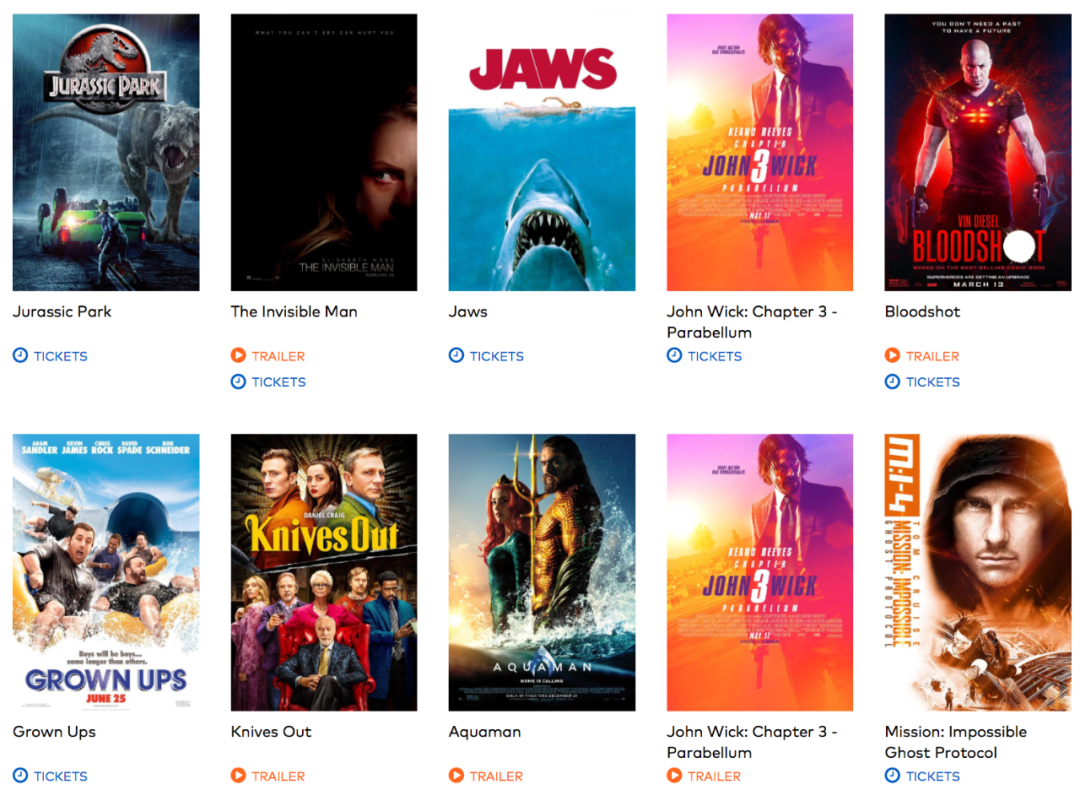This screenshot has width=1080, height=790.
Task: Click the clock icon for Mission: Impossible tickets
Action: coord(892,776)
